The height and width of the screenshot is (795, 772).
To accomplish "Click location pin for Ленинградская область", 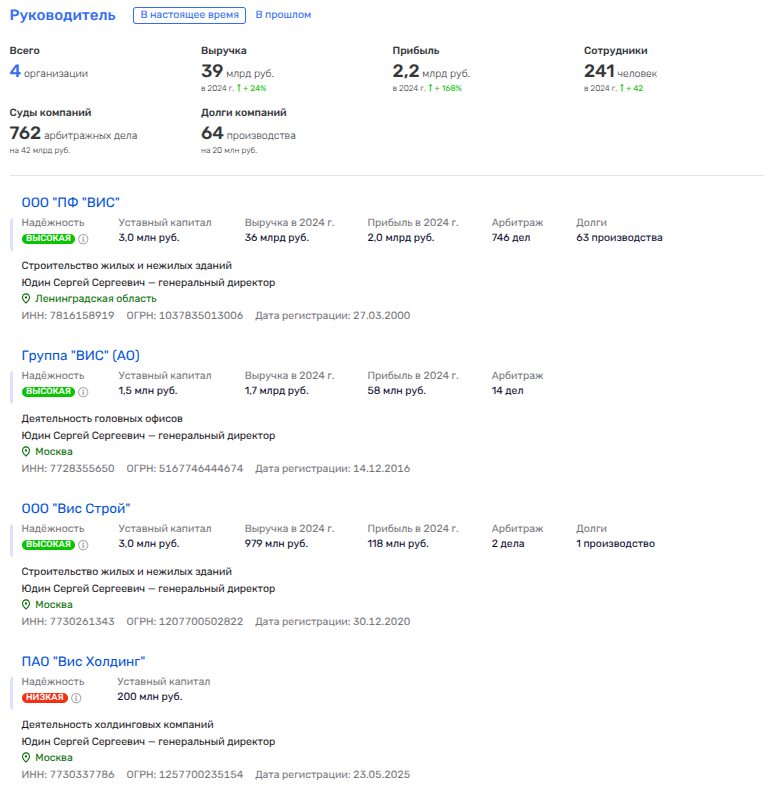I will (27, 299).
